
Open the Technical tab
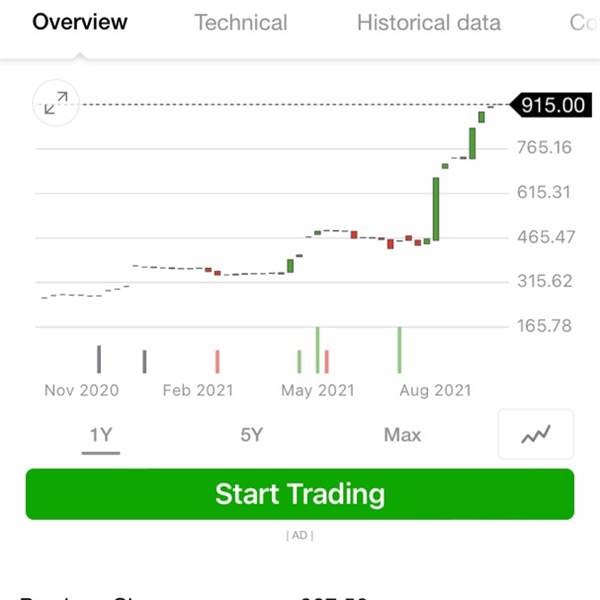pos(241,23)
